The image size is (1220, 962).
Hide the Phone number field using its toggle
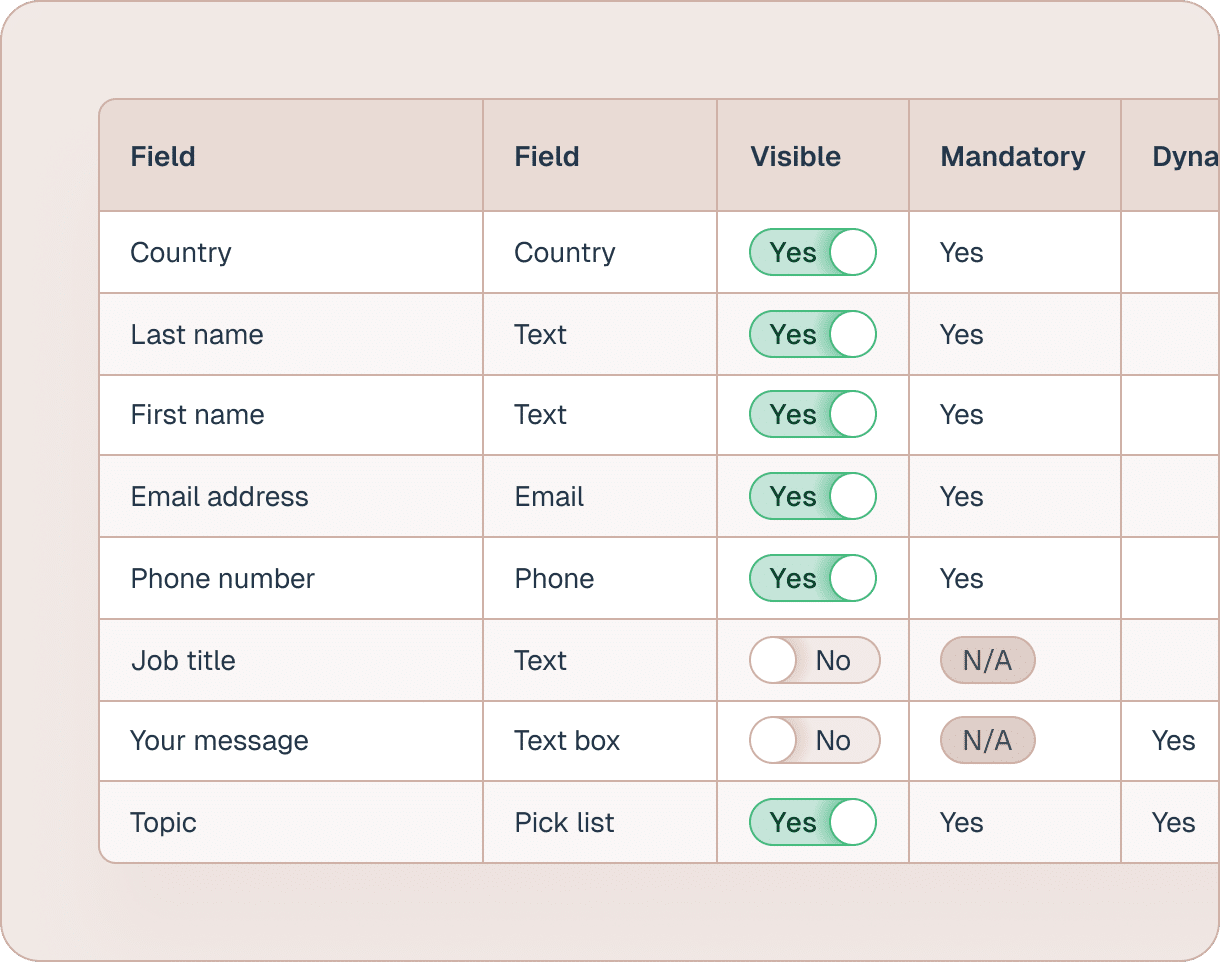[x=812, y=579]
